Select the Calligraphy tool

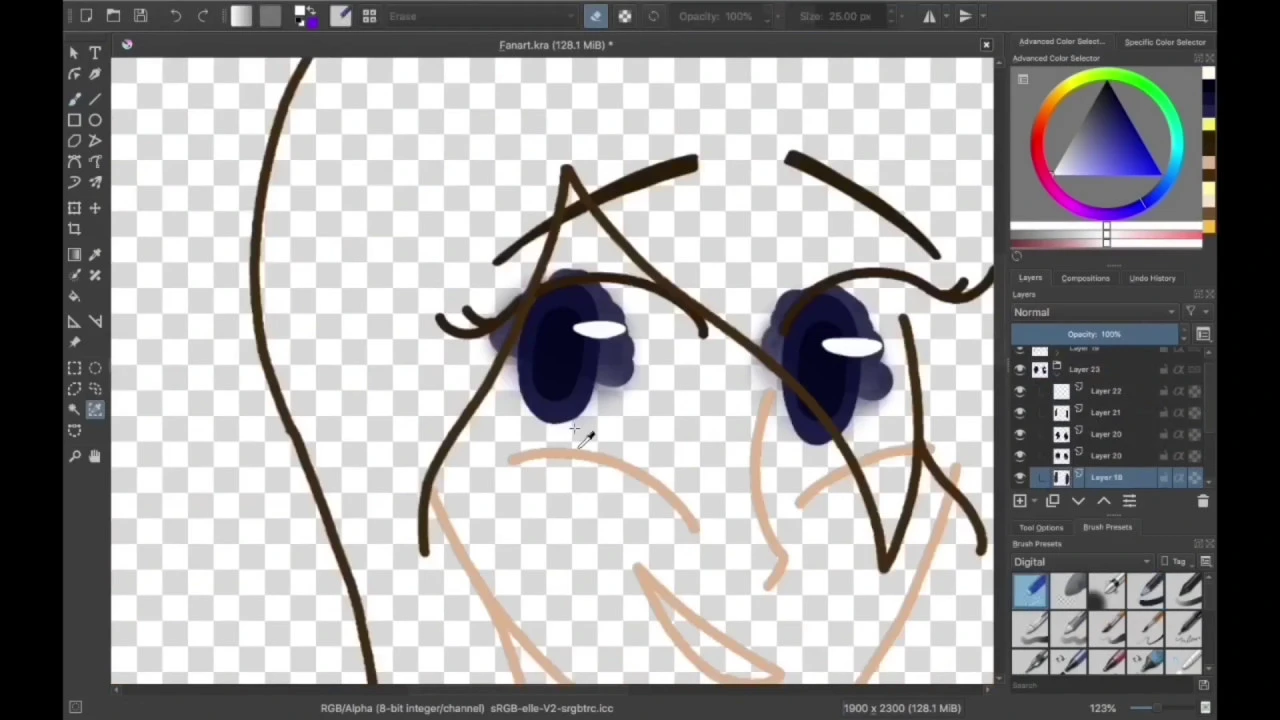click(x=95, y=74)
